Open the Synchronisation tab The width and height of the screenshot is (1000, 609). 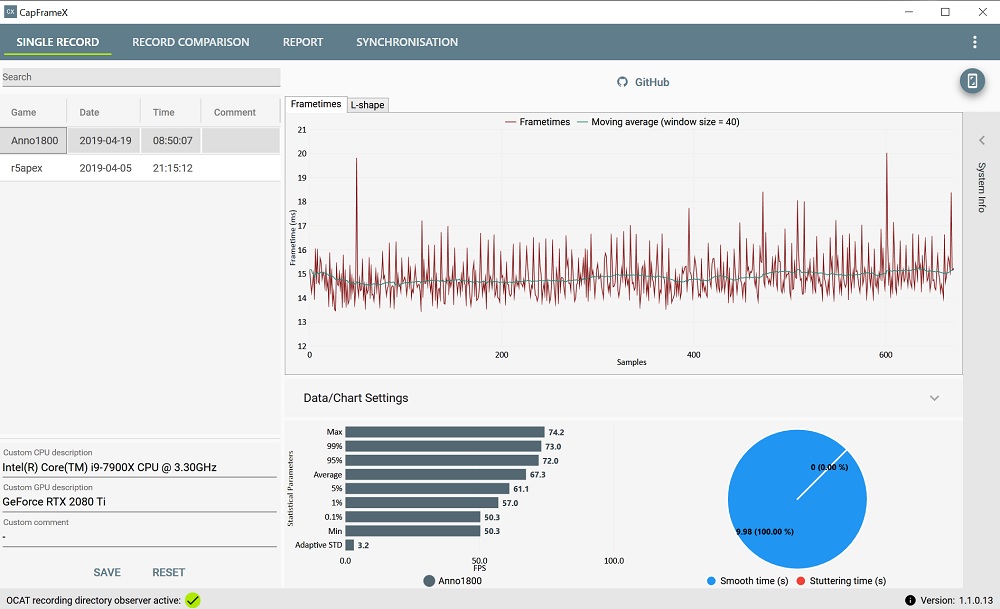pyautogui.click(x=407, y=42)
